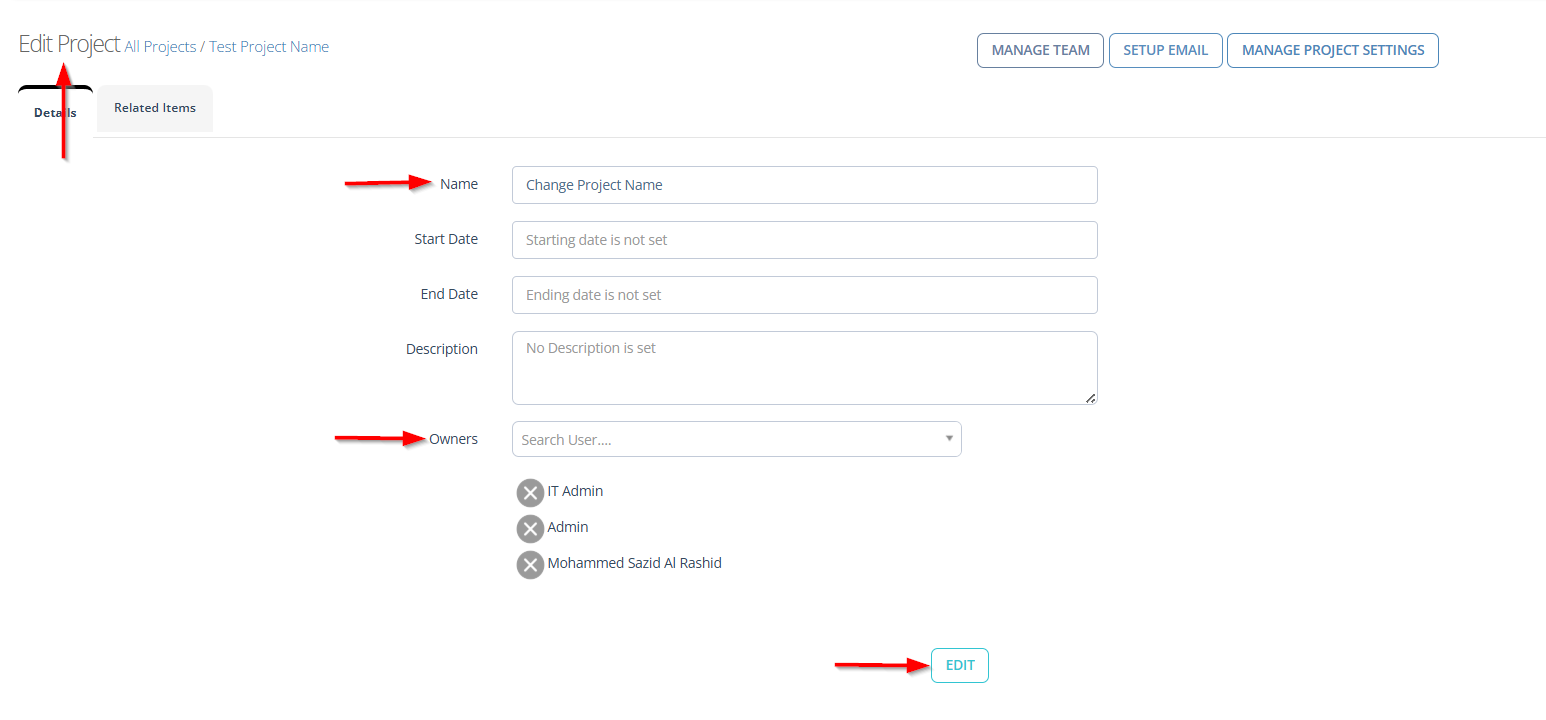Go to All Projects breadcrumb link
Viewport: 1546px width, 720px height.
(160, 47)
